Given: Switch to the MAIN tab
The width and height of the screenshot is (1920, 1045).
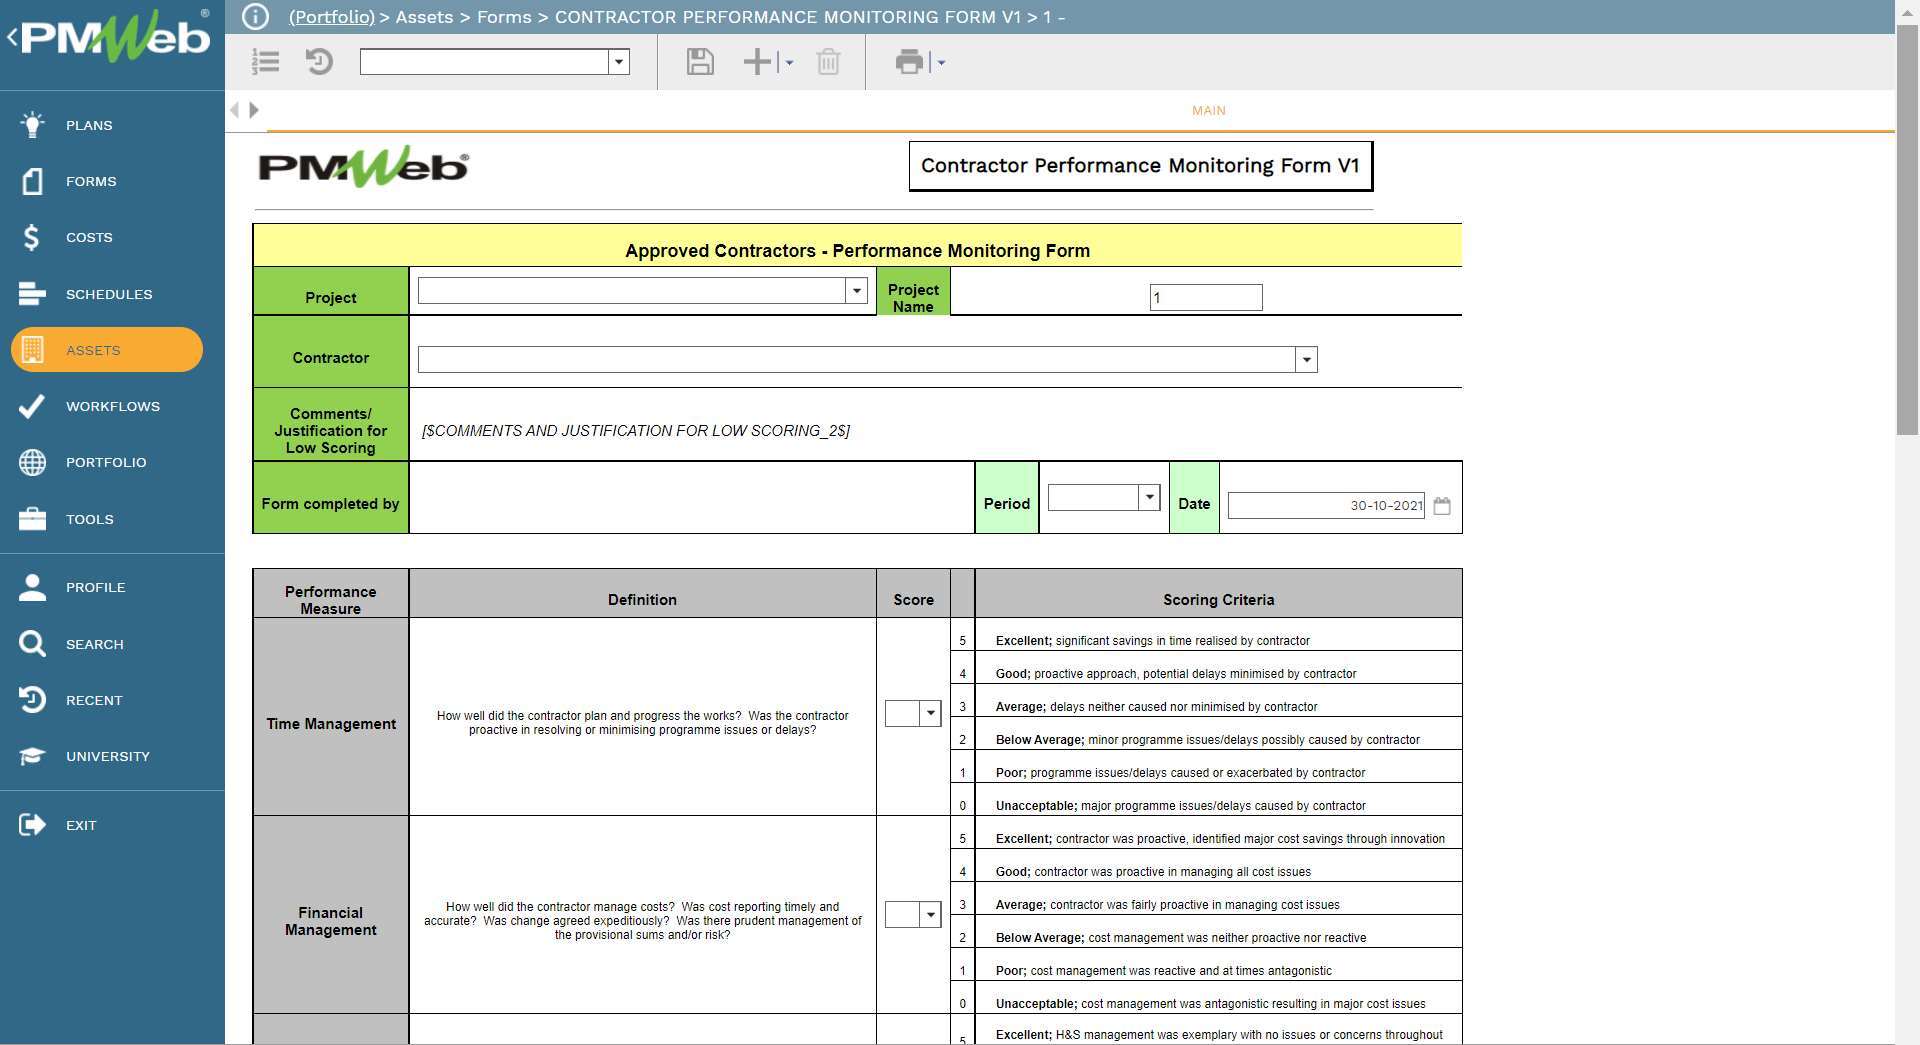Looking at the screenshot, I should [x=1208, y=110].
